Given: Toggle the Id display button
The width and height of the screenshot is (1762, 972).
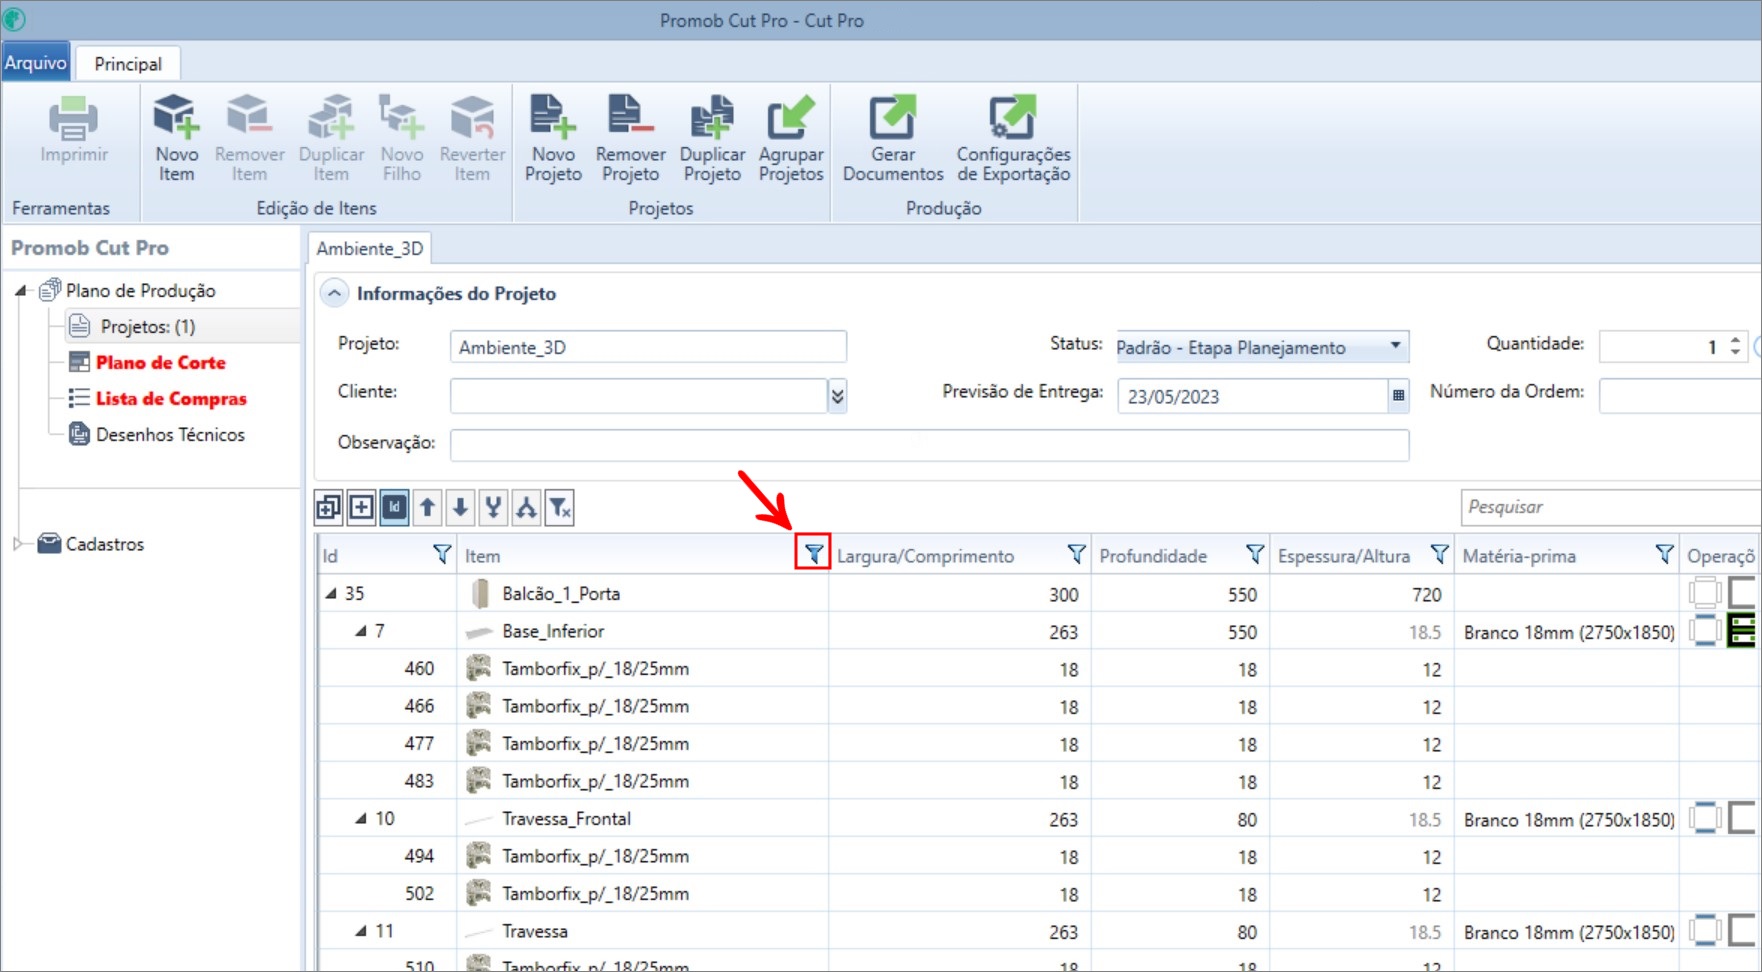Looking at the screenshot, I should pyautogui.click(x=394, y=508).
